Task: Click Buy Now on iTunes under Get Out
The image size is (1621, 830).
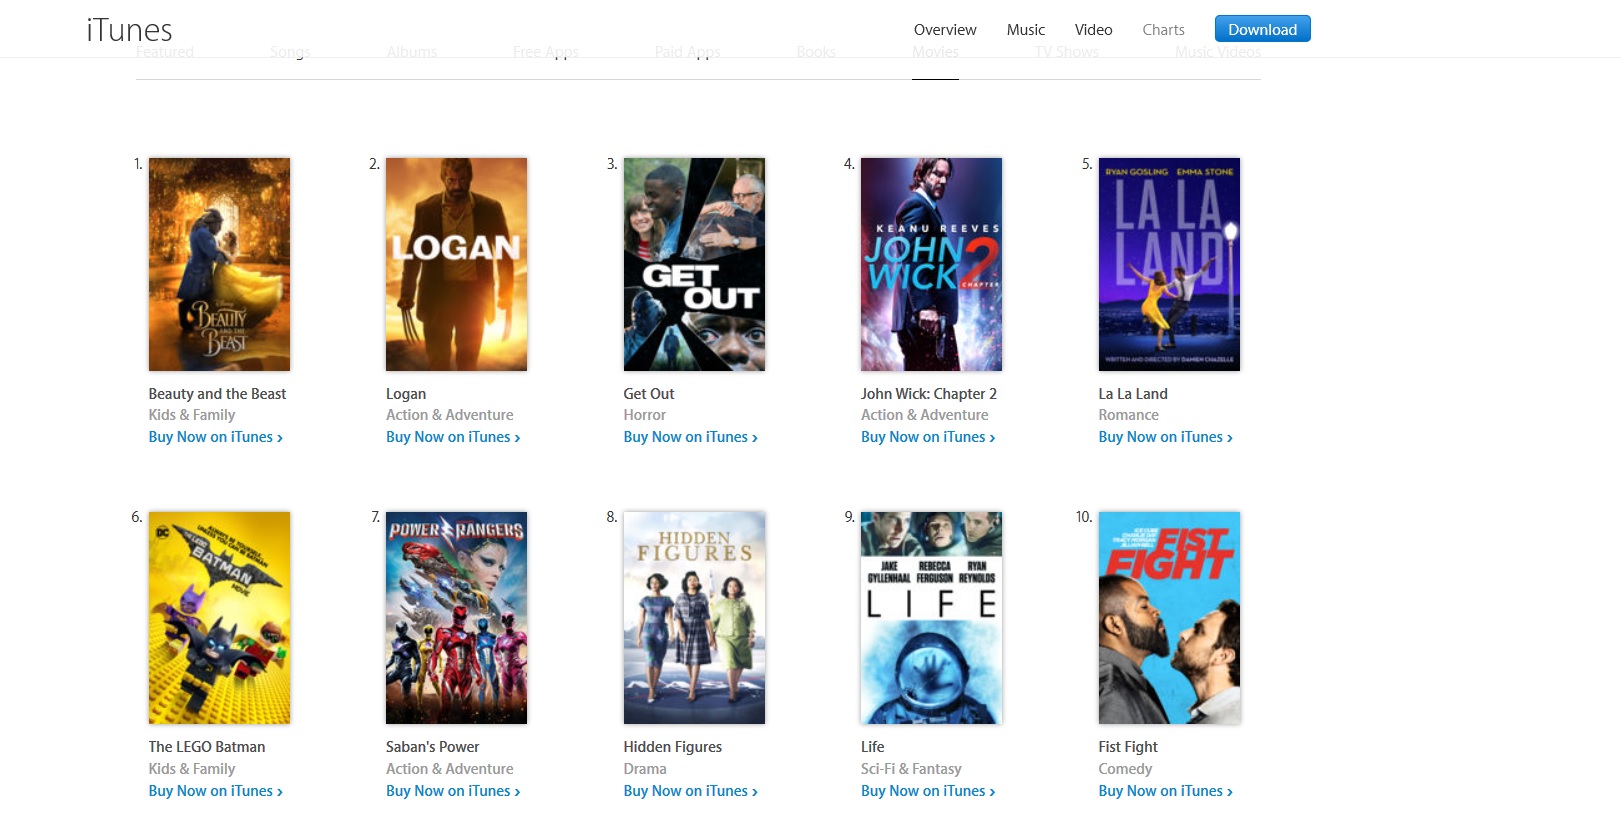Action: click(x=690, y=437)
